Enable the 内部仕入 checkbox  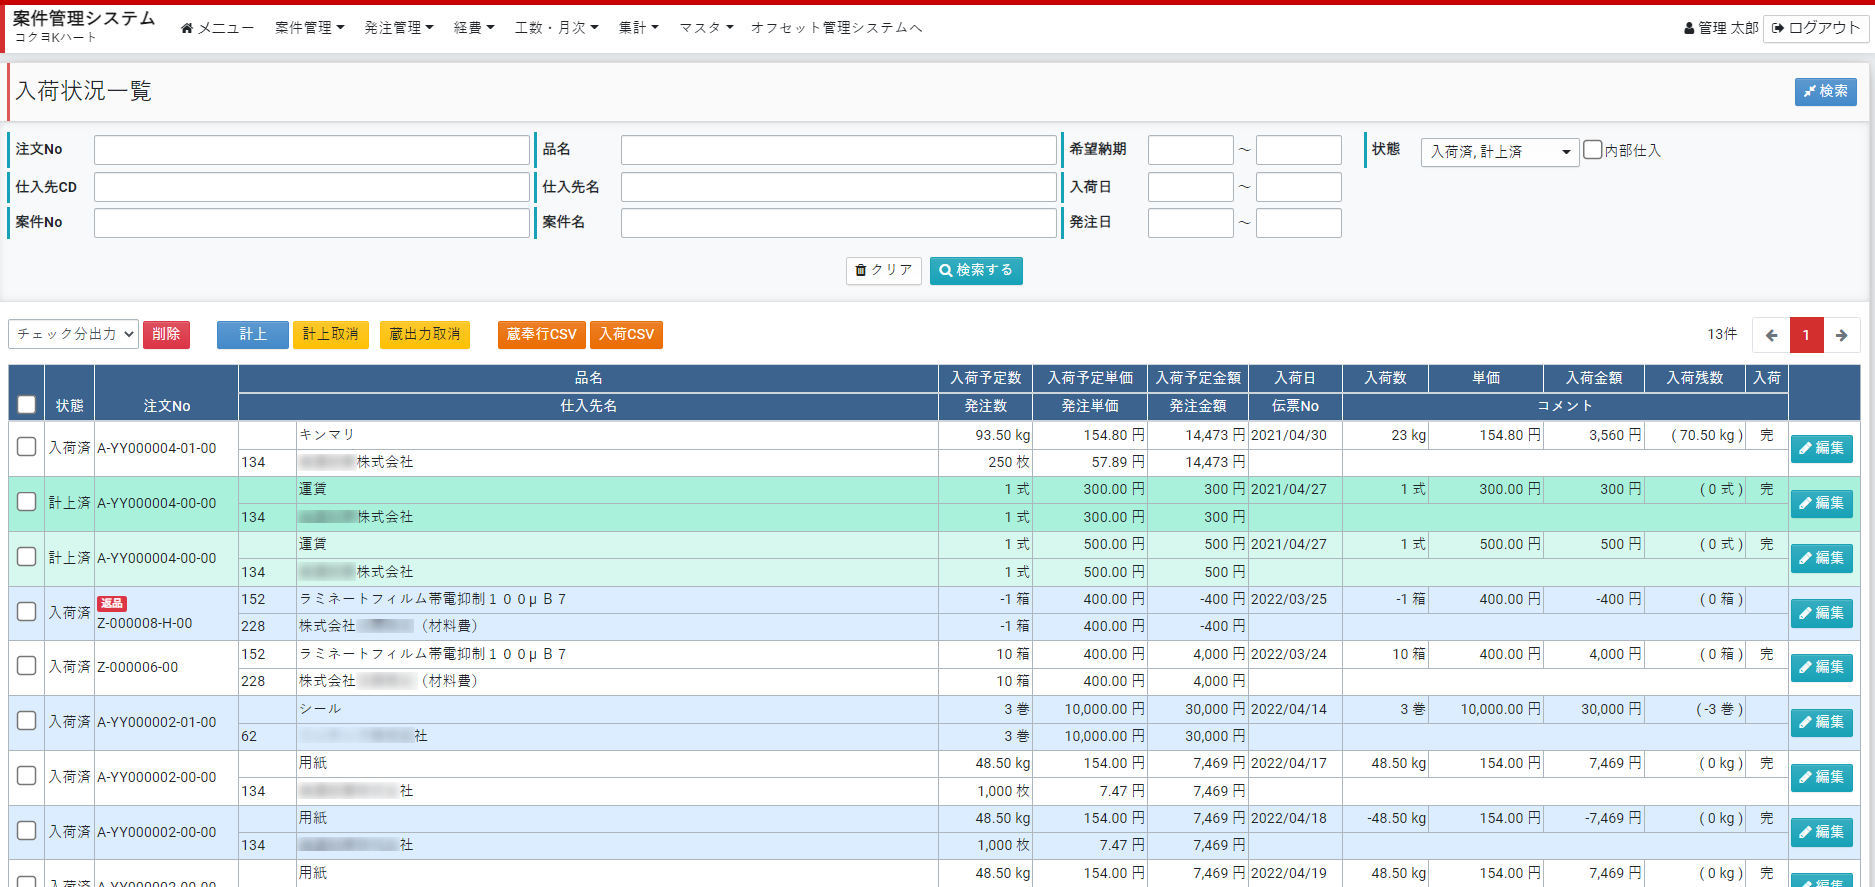coord(1593,150)
